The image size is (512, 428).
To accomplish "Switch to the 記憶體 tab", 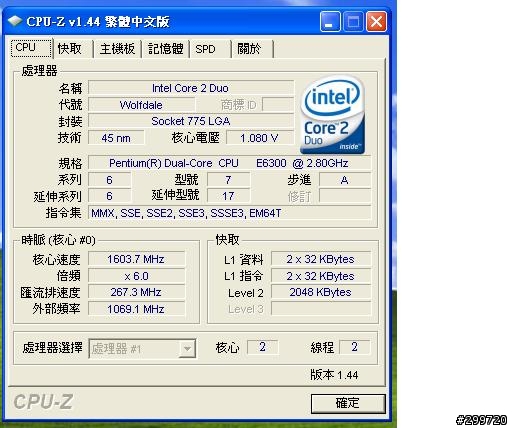I will [166, 49].
